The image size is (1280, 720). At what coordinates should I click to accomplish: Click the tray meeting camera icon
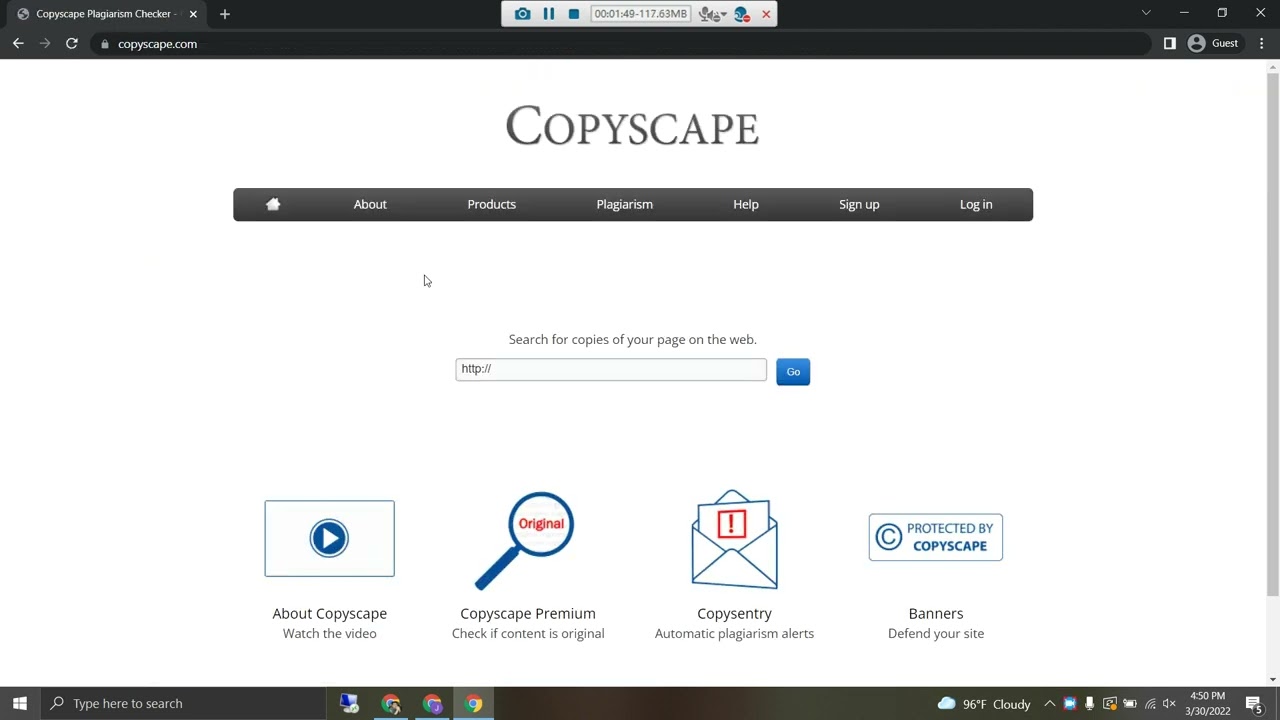pos(1069,704)
